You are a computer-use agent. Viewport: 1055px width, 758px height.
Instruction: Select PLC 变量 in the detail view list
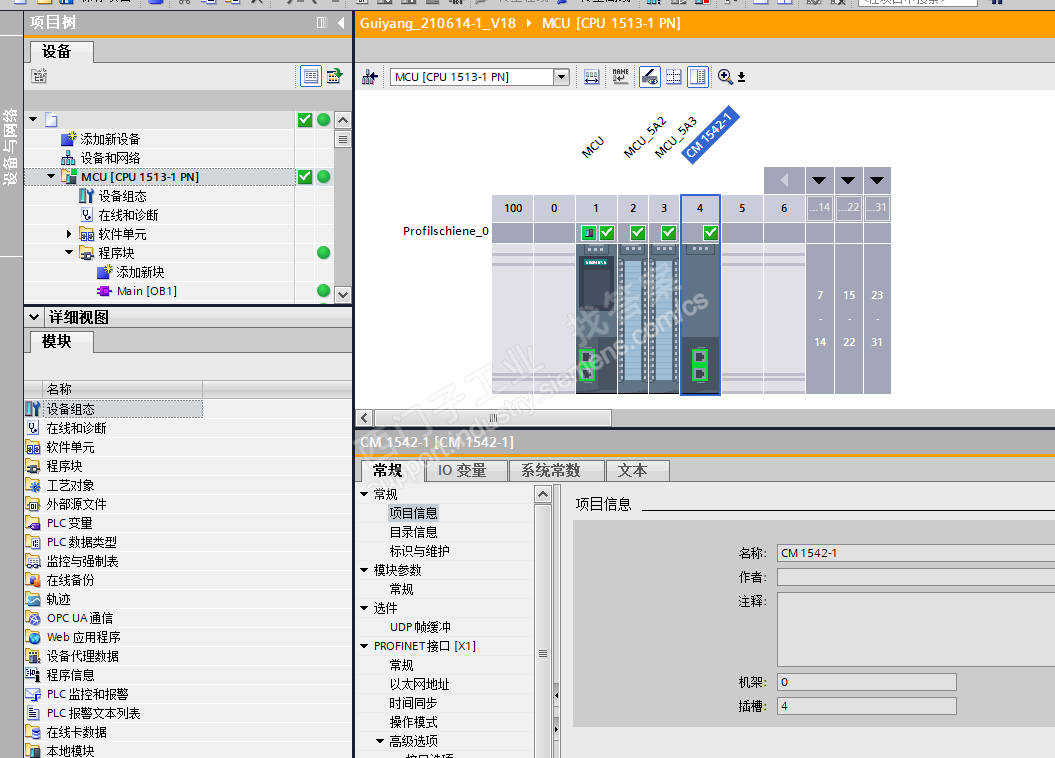click(x=69, y=523)
